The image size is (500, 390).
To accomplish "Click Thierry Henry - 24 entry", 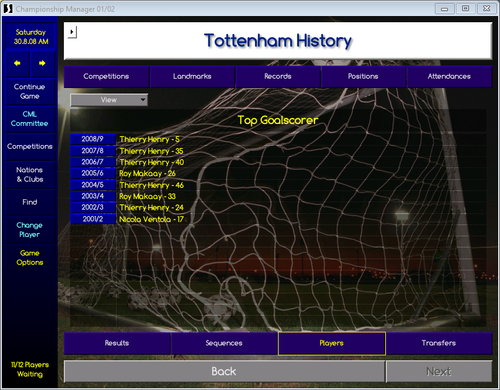I will 152,208.
